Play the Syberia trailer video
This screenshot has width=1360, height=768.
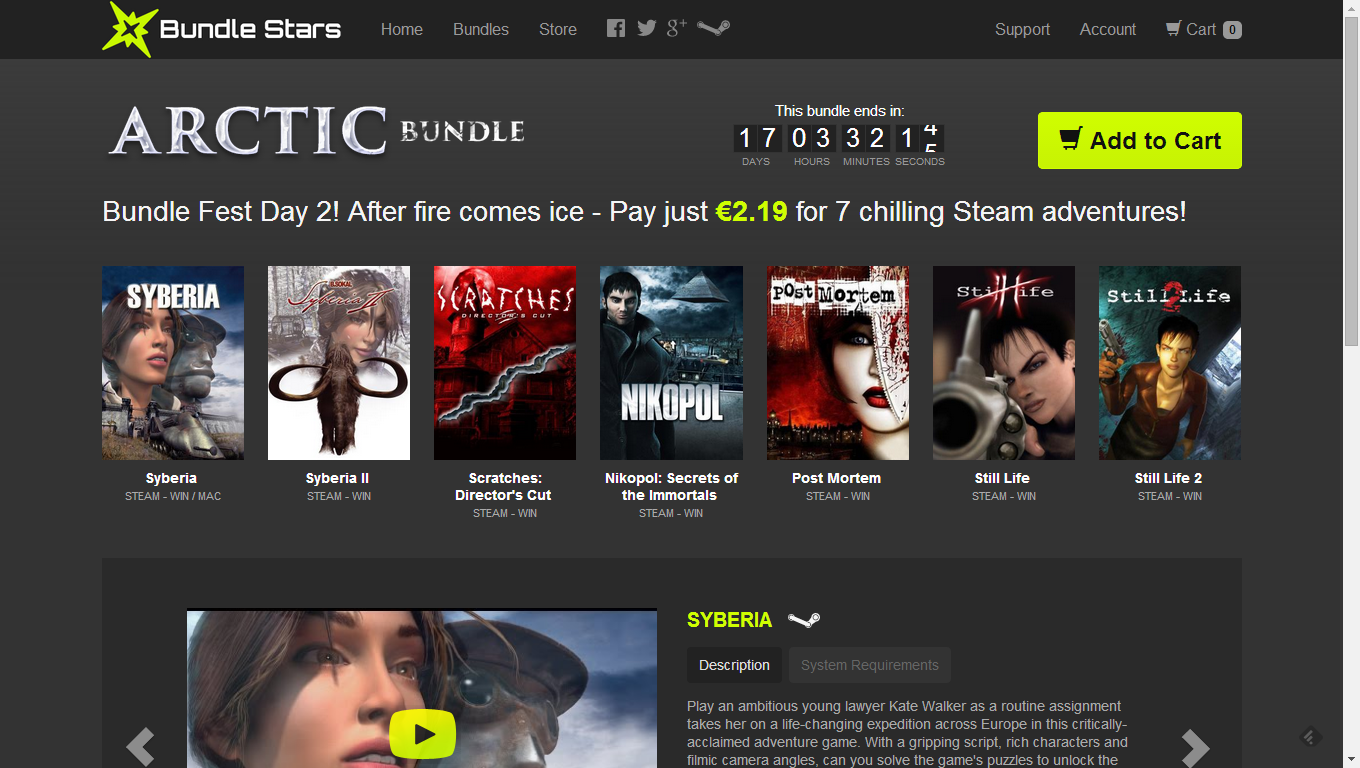tap(423, 733)
